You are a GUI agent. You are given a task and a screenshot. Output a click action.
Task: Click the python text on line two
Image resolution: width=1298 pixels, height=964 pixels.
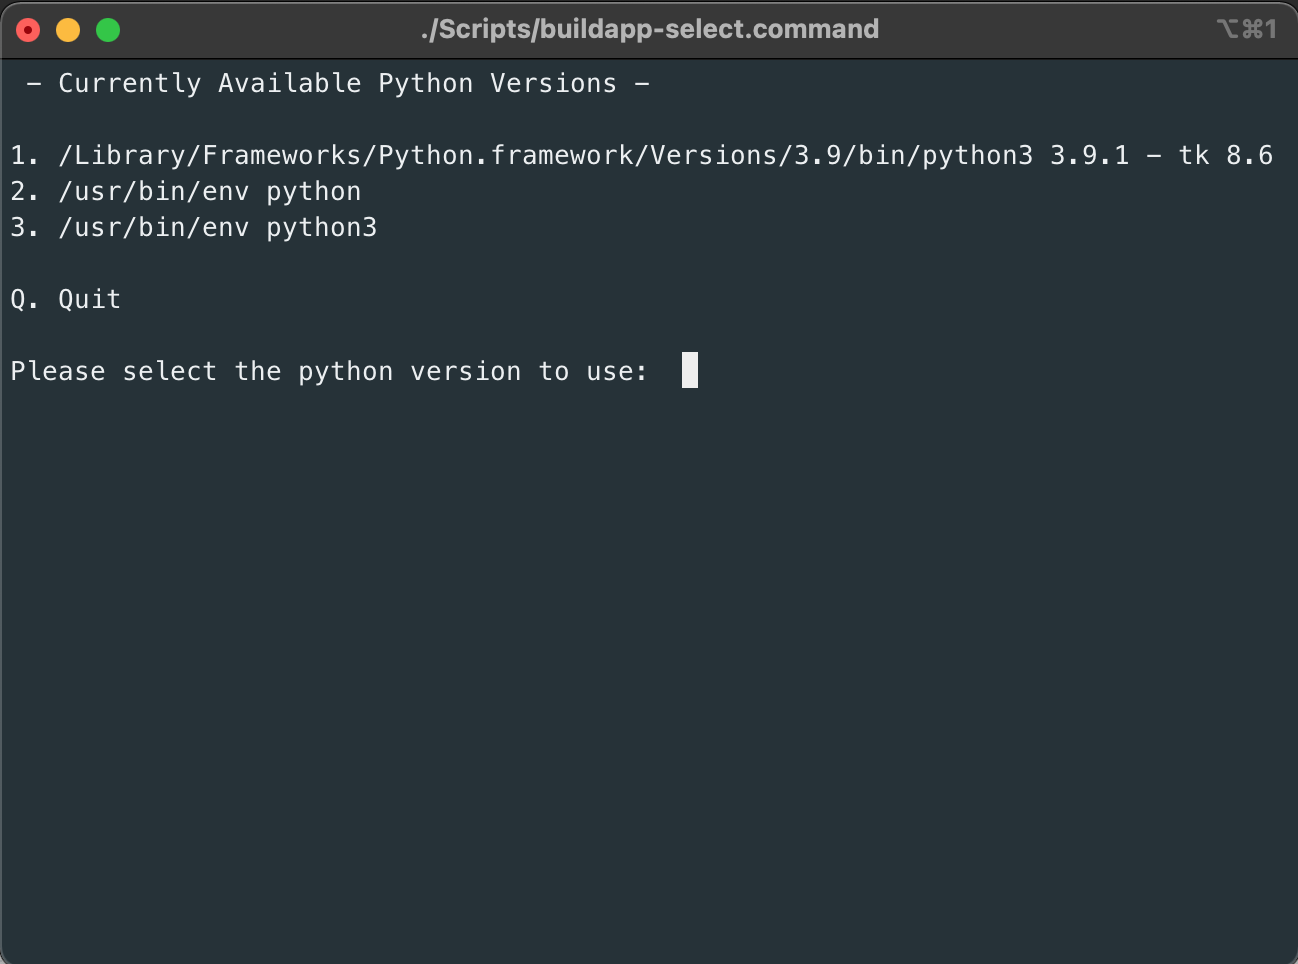click(x=312, y=191)
